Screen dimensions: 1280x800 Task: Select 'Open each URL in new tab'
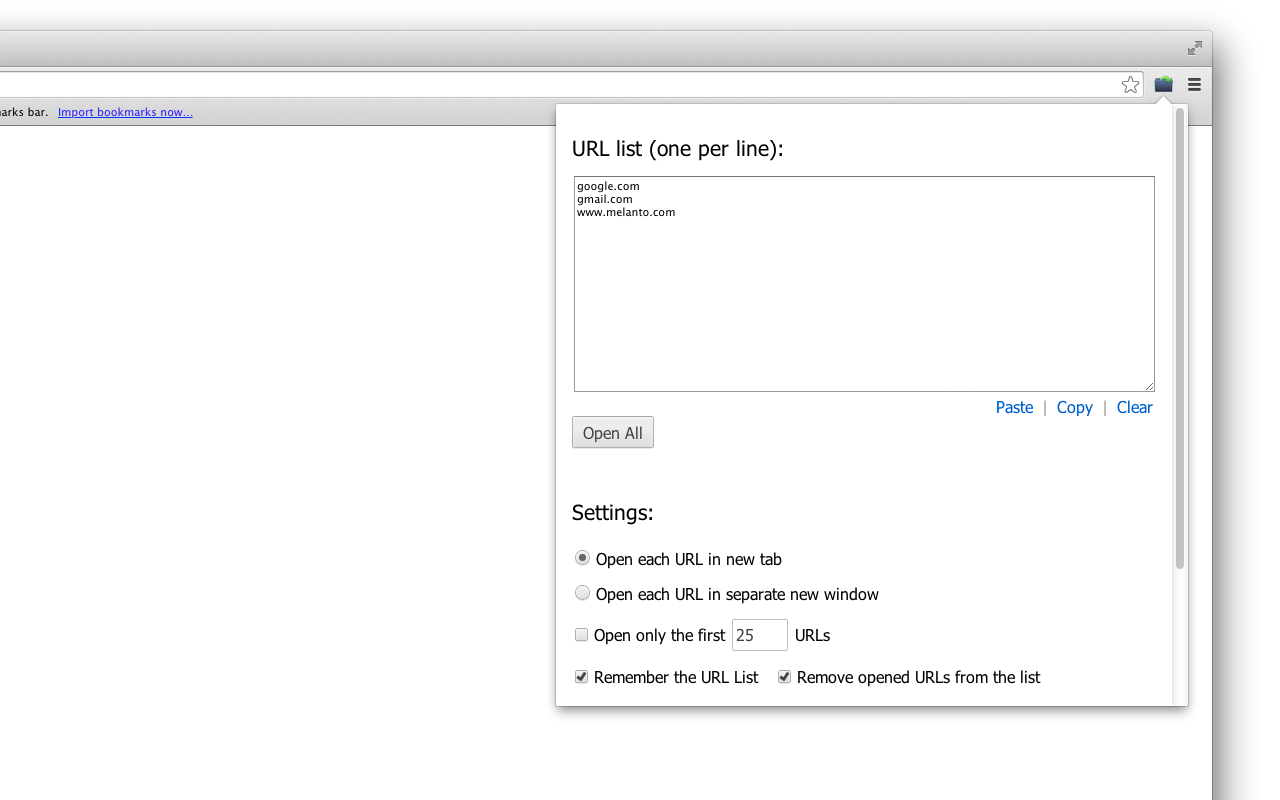pos(582,558)
